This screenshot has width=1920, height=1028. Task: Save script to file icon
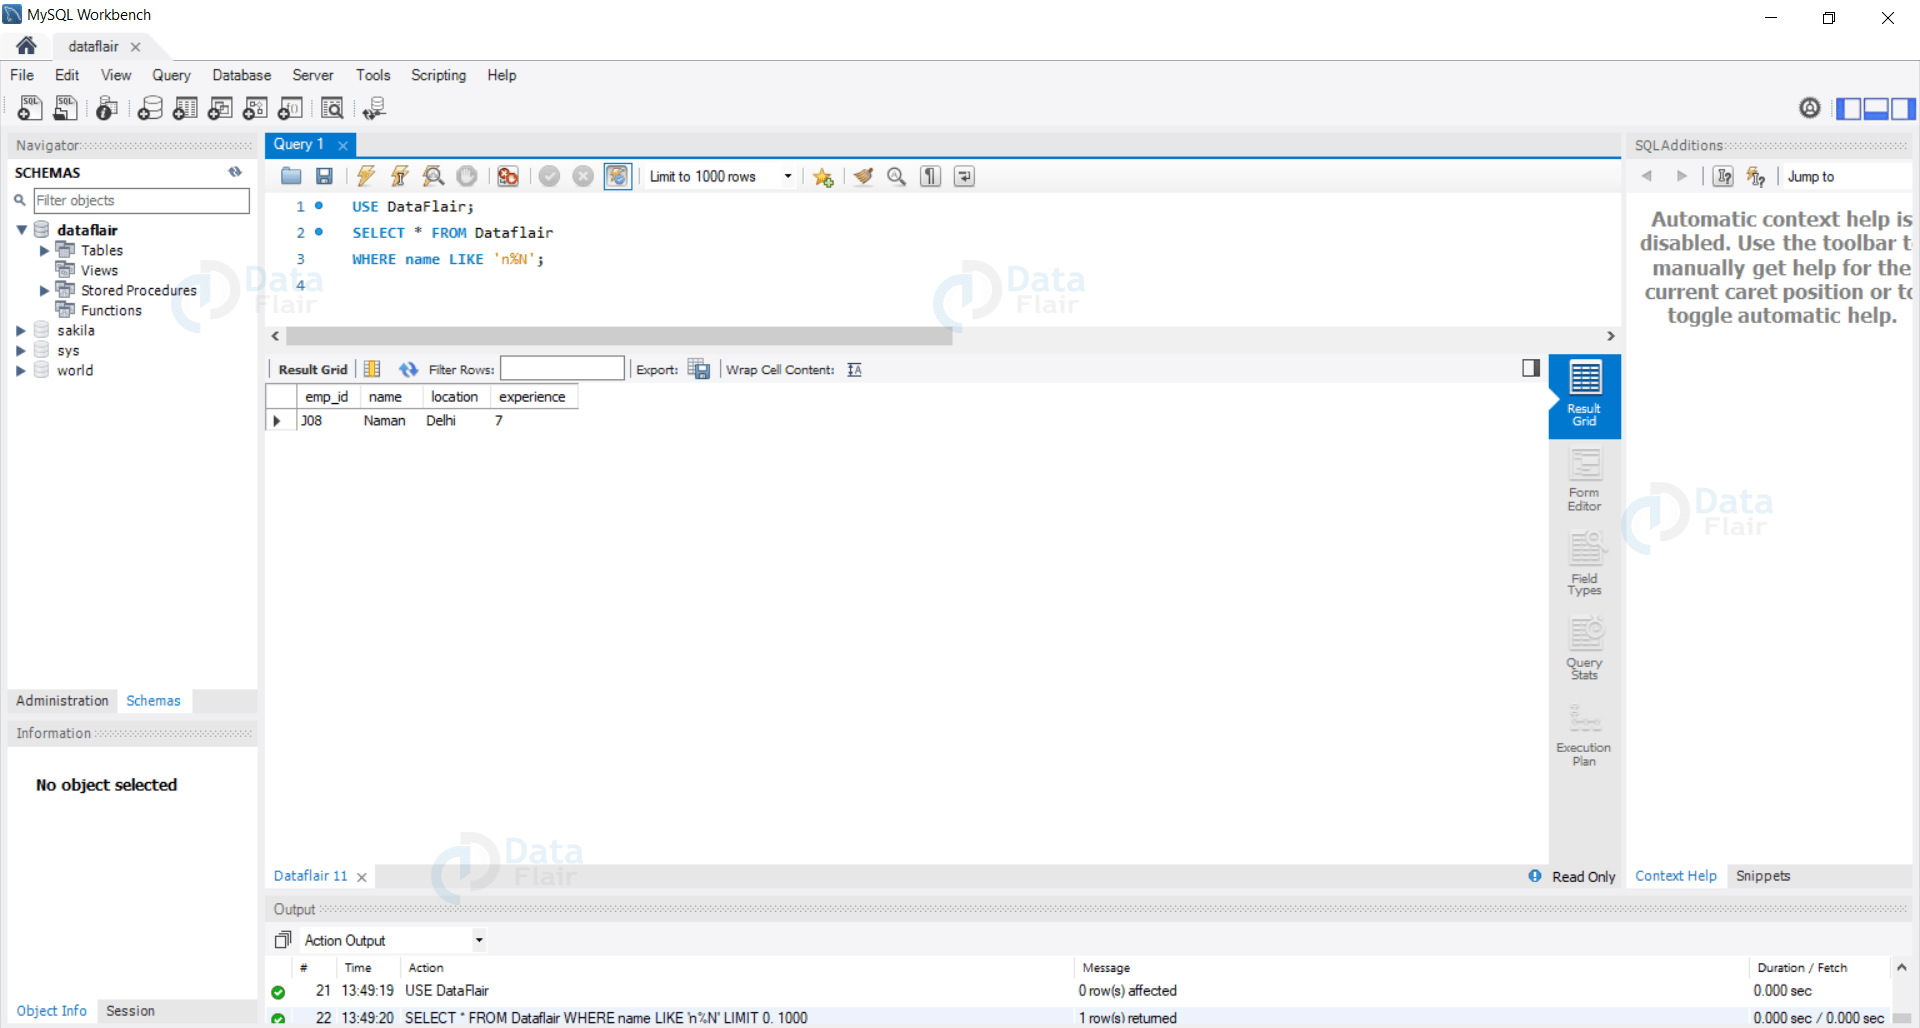[x=324, y=176]
